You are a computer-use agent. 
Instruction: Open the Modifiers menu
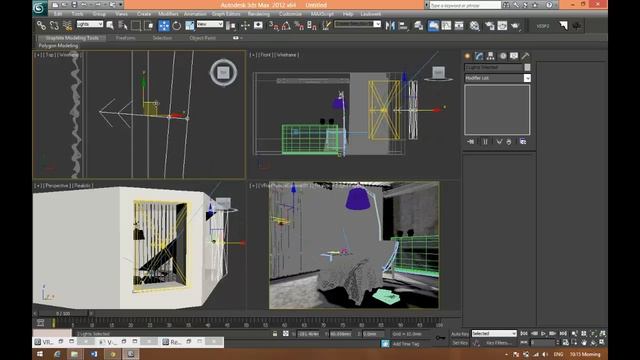[x=168, y=14]
